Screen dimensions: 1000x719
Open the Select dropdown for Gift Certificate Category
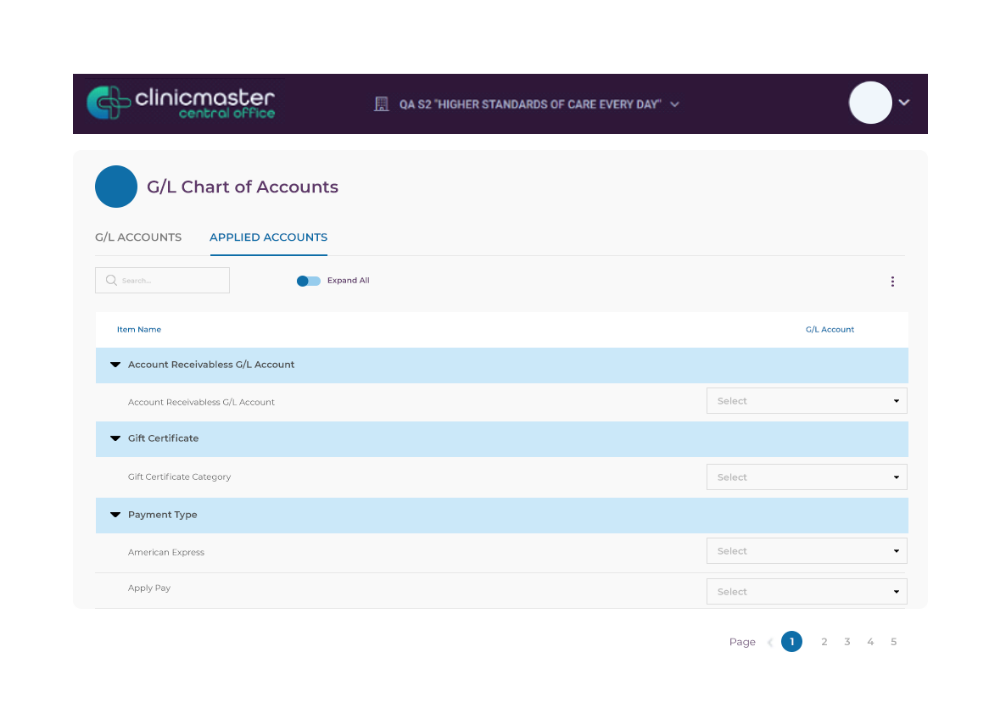[x=806, y=477]
